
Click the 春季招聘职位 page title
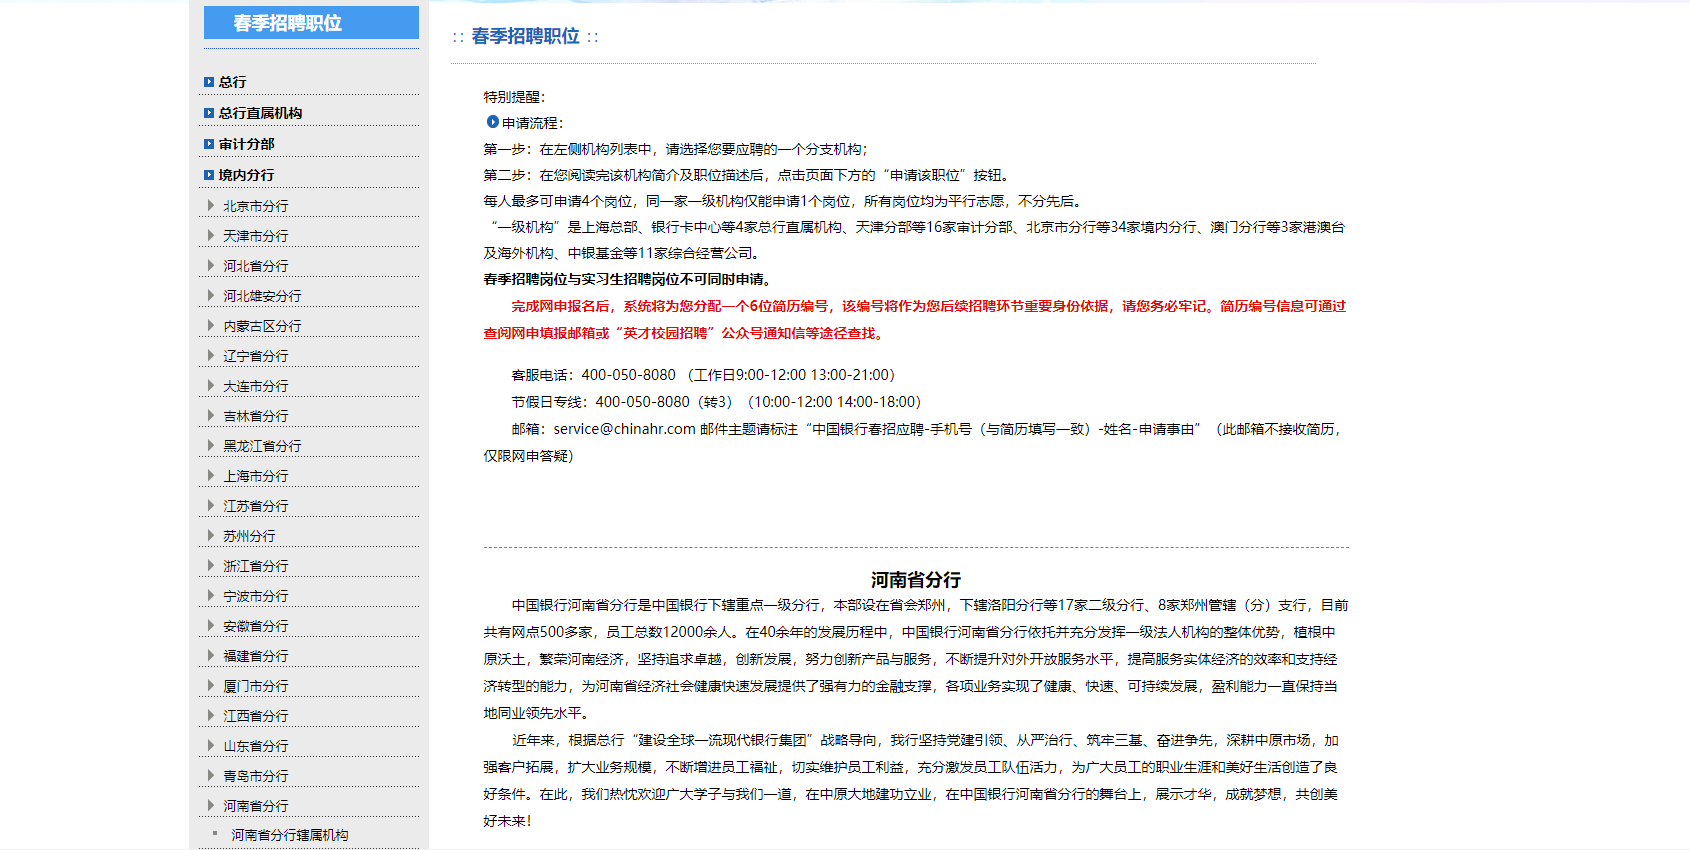pyautogui.click(x=525, y=36)
